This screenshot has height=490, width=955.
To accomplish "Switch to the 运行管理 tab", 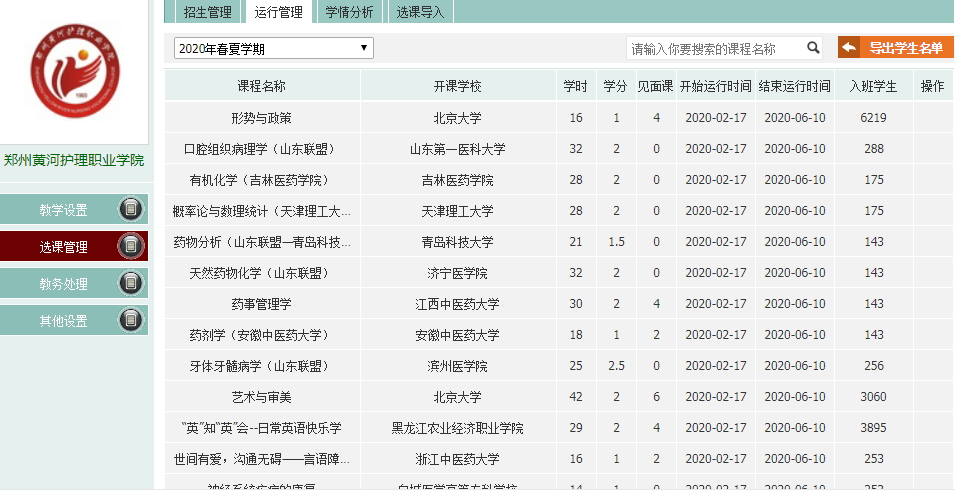I will (x=278, y=12).
